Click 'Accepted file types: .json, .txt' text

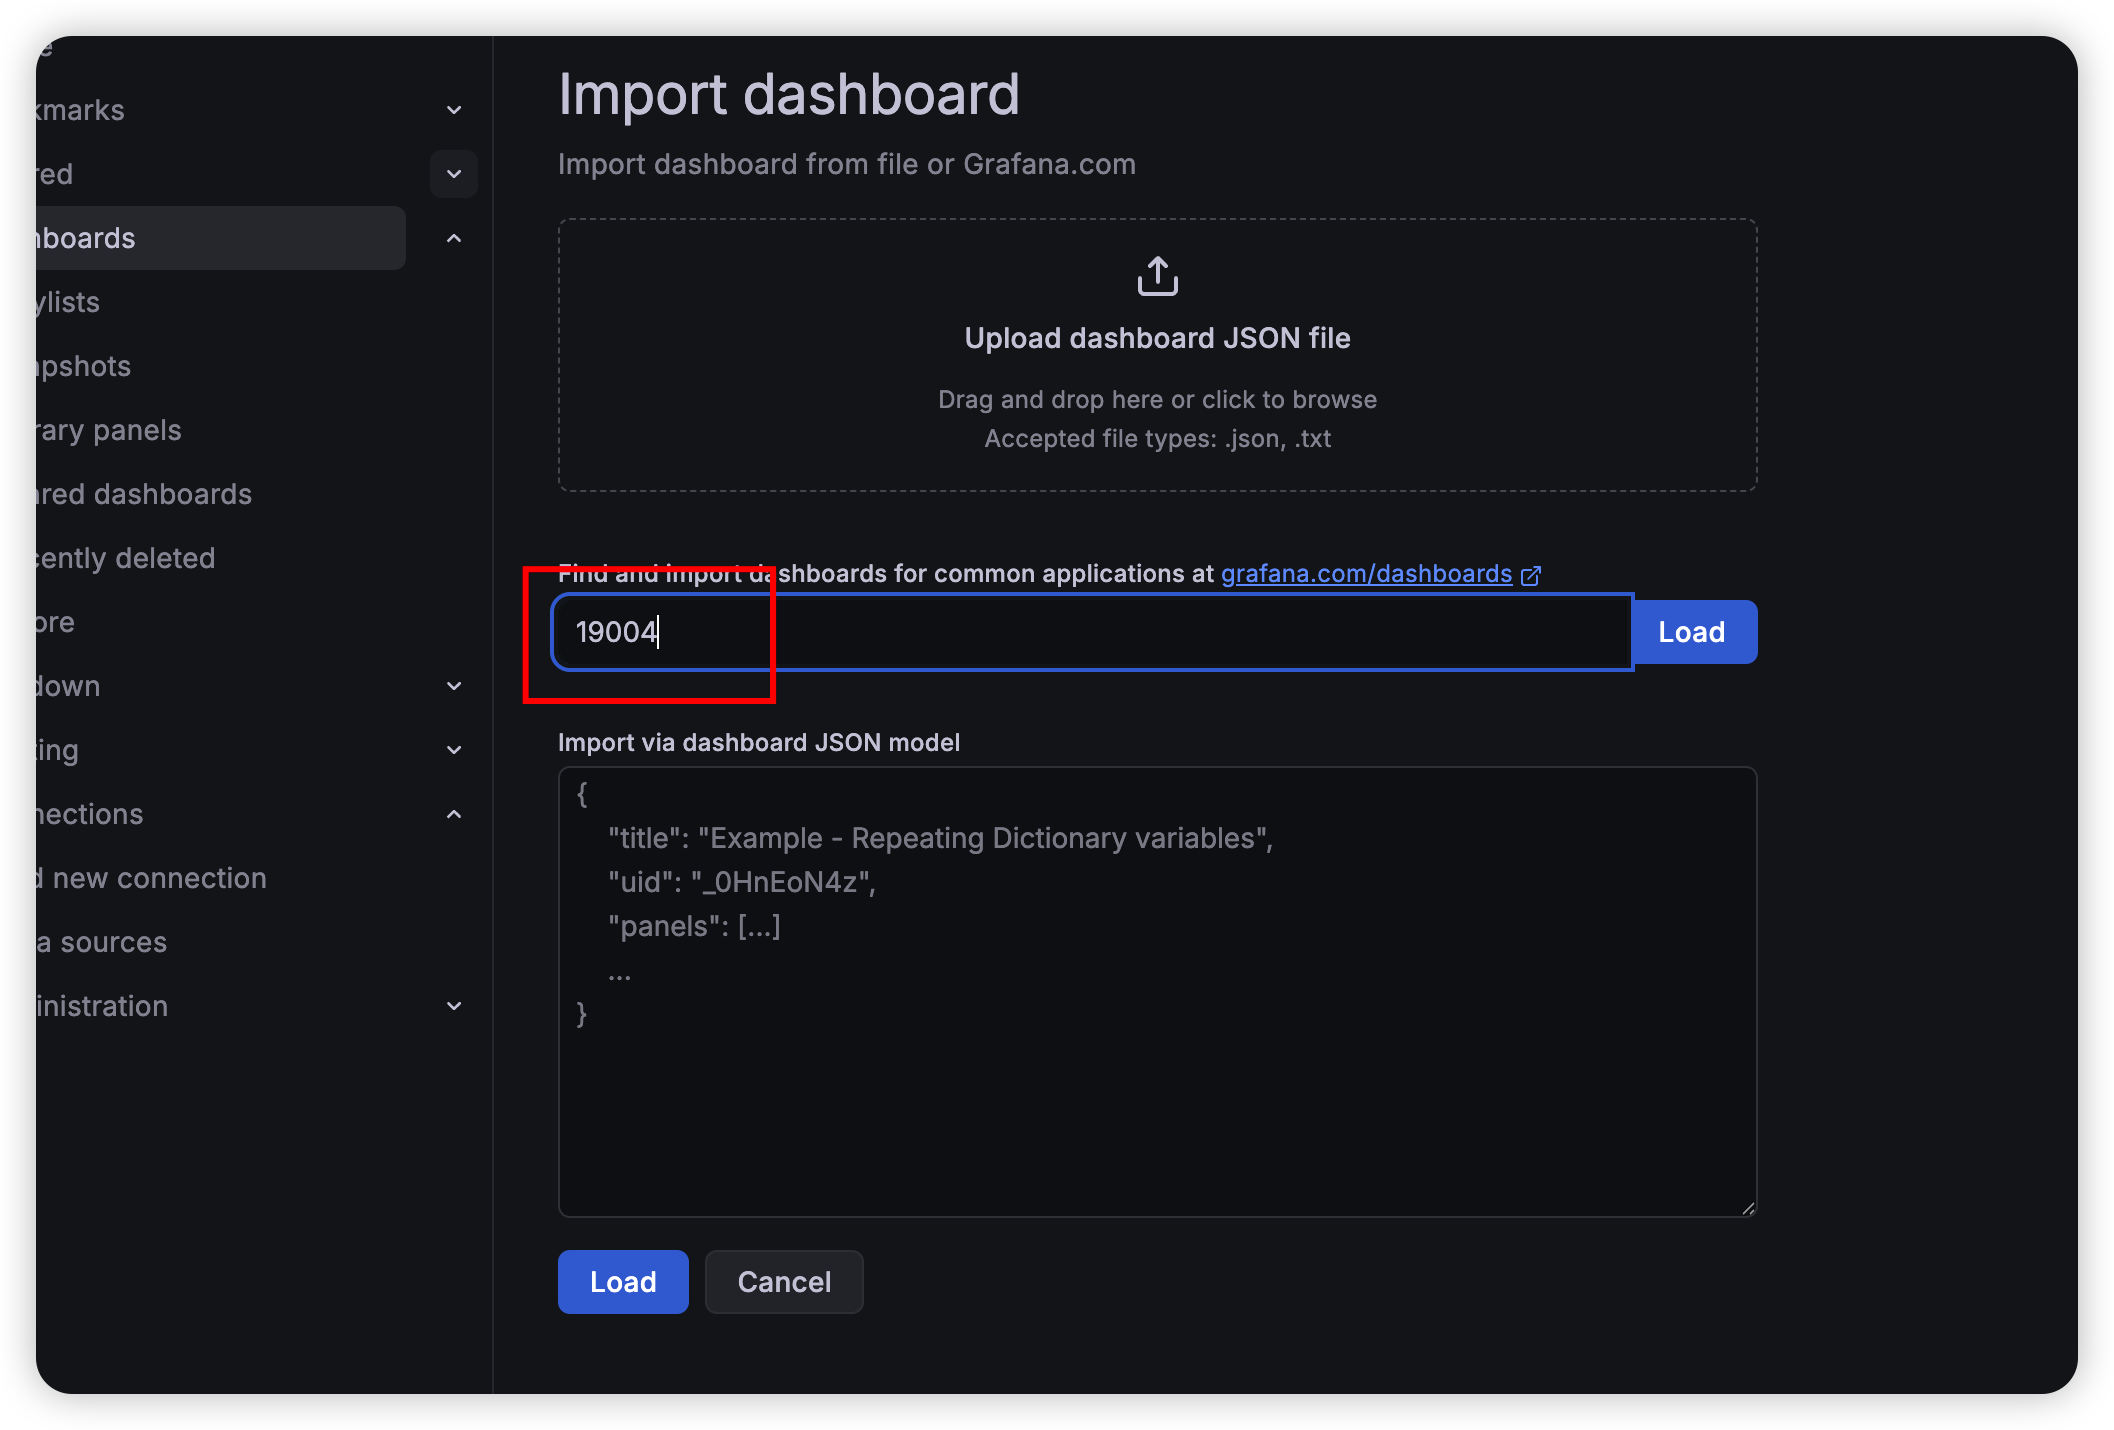pyautogui.click(x=1157, y=439)
